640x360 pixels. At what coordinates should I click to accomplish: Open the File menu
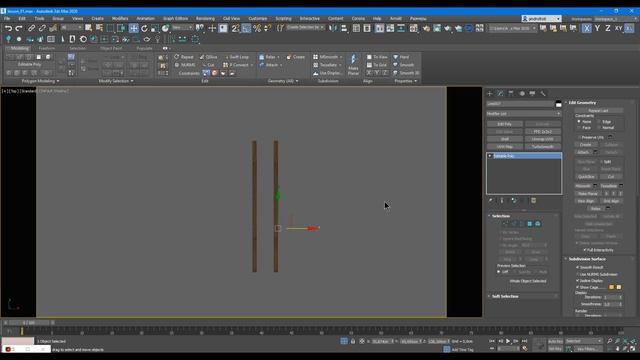(x=7, y=18)
